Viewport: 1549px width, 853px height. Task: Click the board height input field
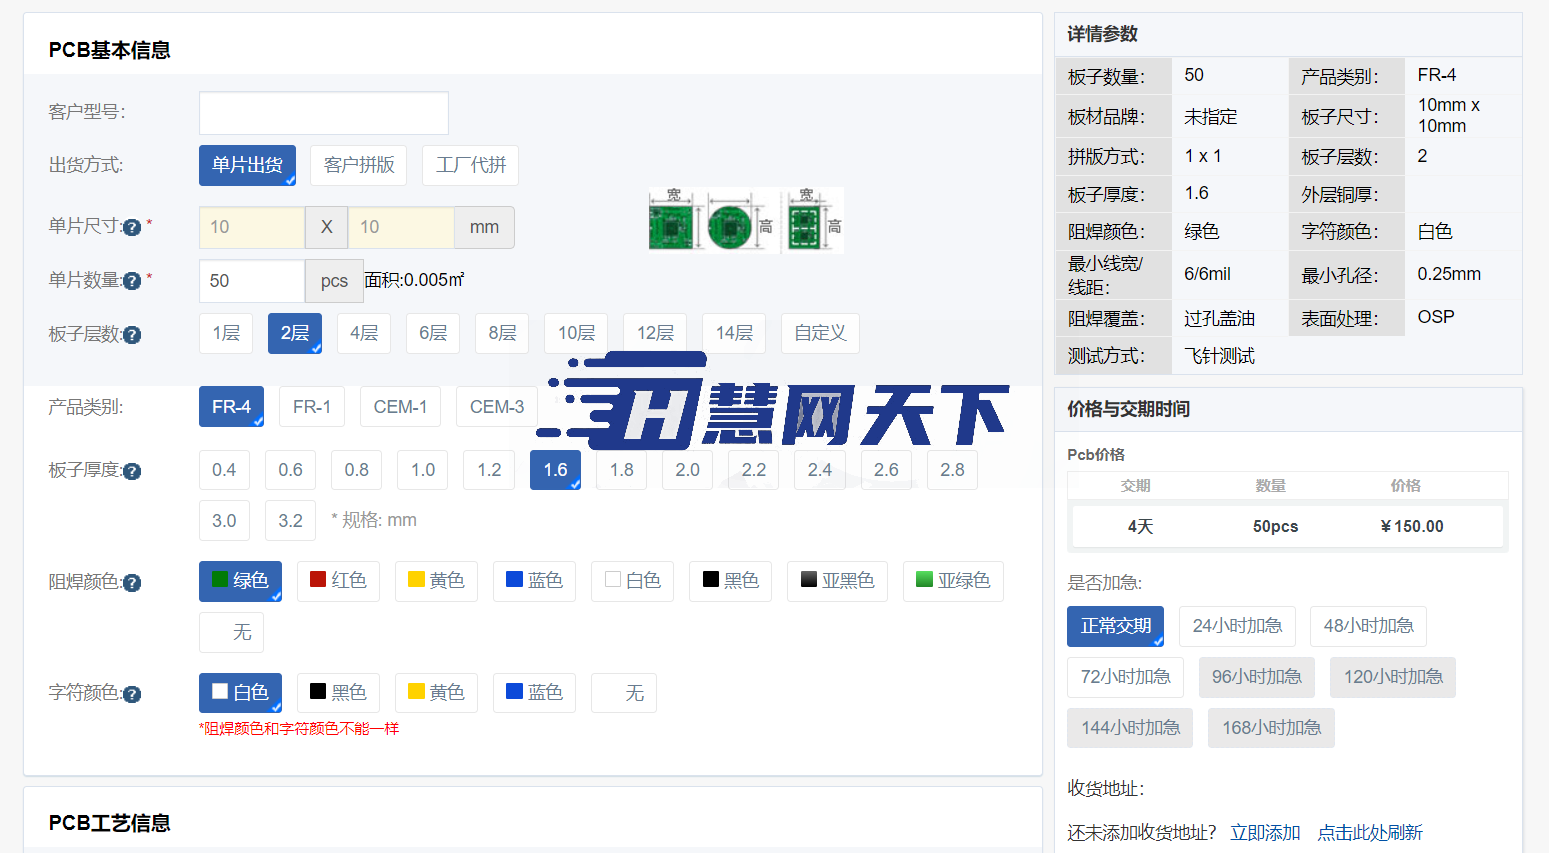(401, 227)
